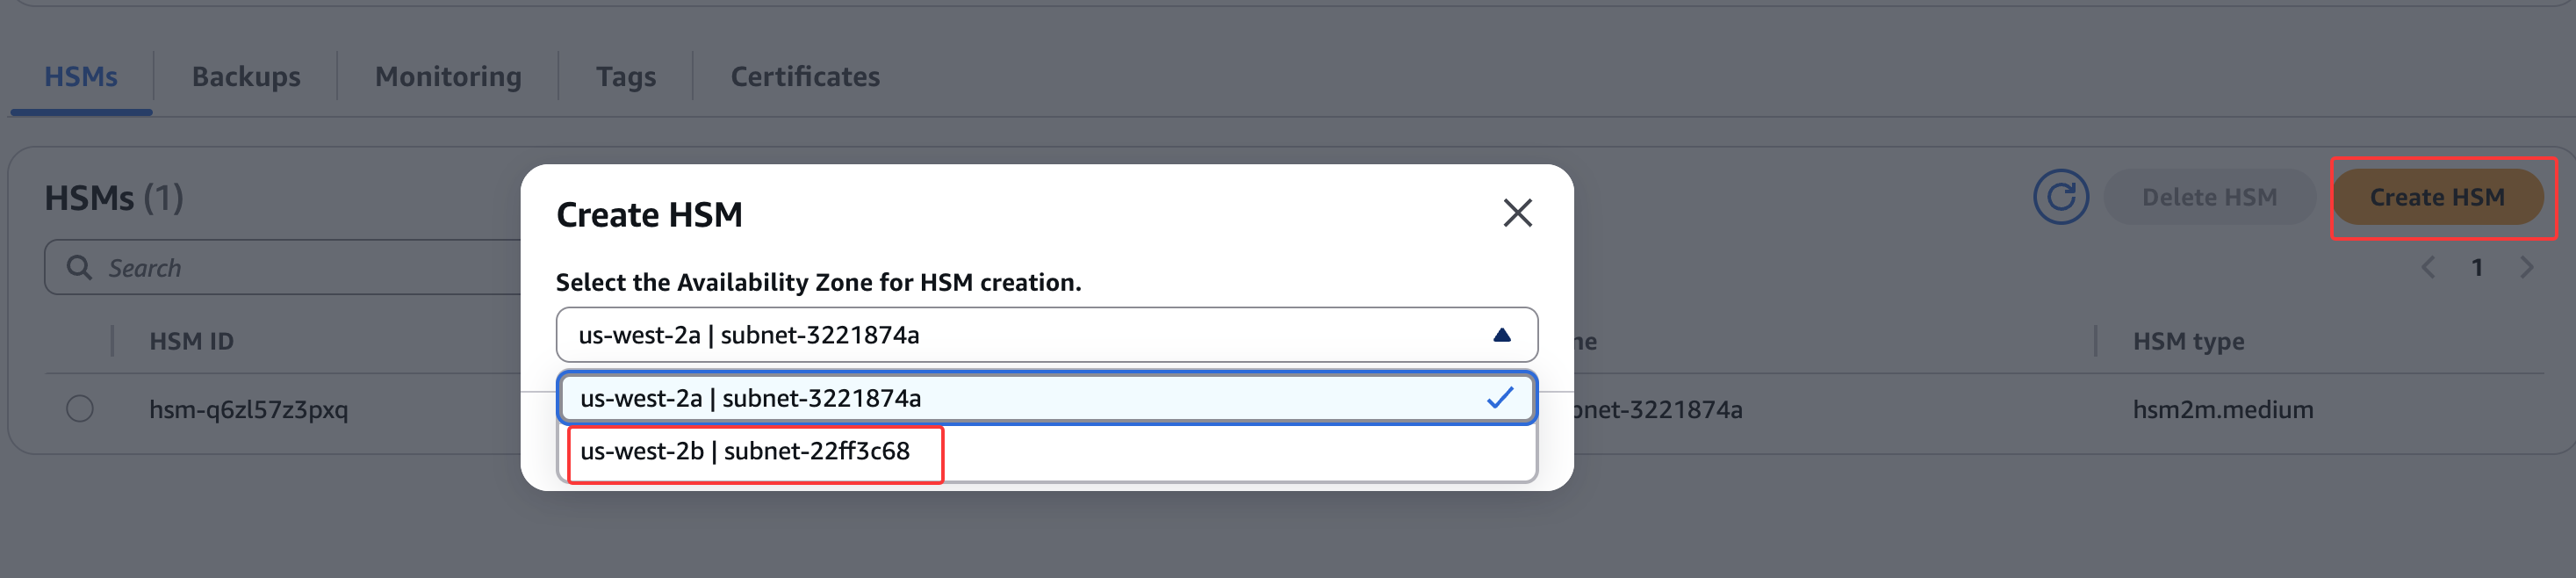Click the checkmark on selected zone
The height and width of the screenshot is (578, 2576).
(1499, 398)
